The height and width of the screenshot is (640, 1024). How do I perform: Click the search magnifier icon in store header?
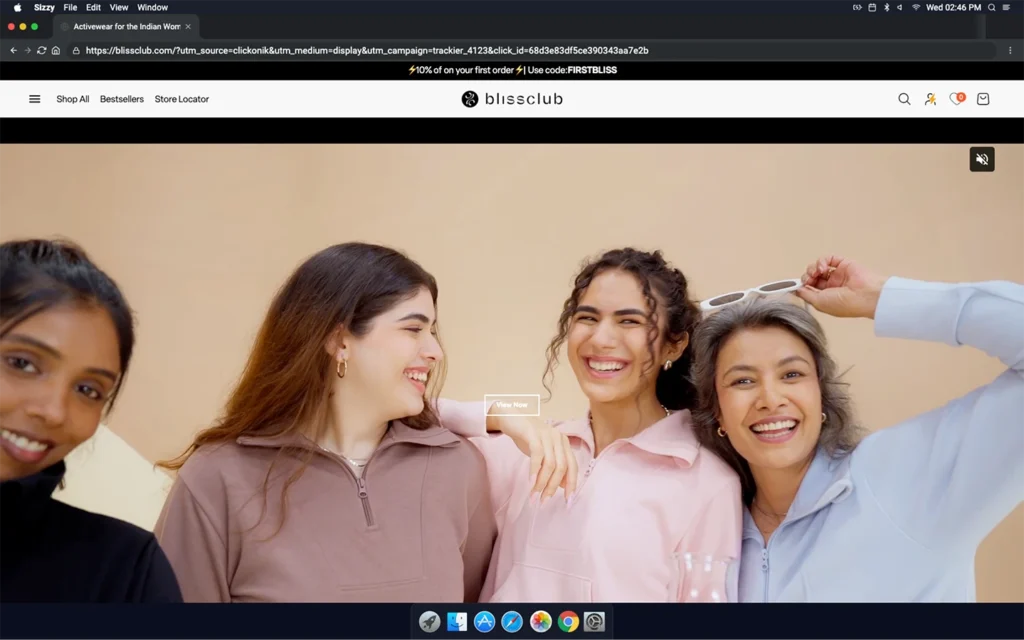(904, 99)
